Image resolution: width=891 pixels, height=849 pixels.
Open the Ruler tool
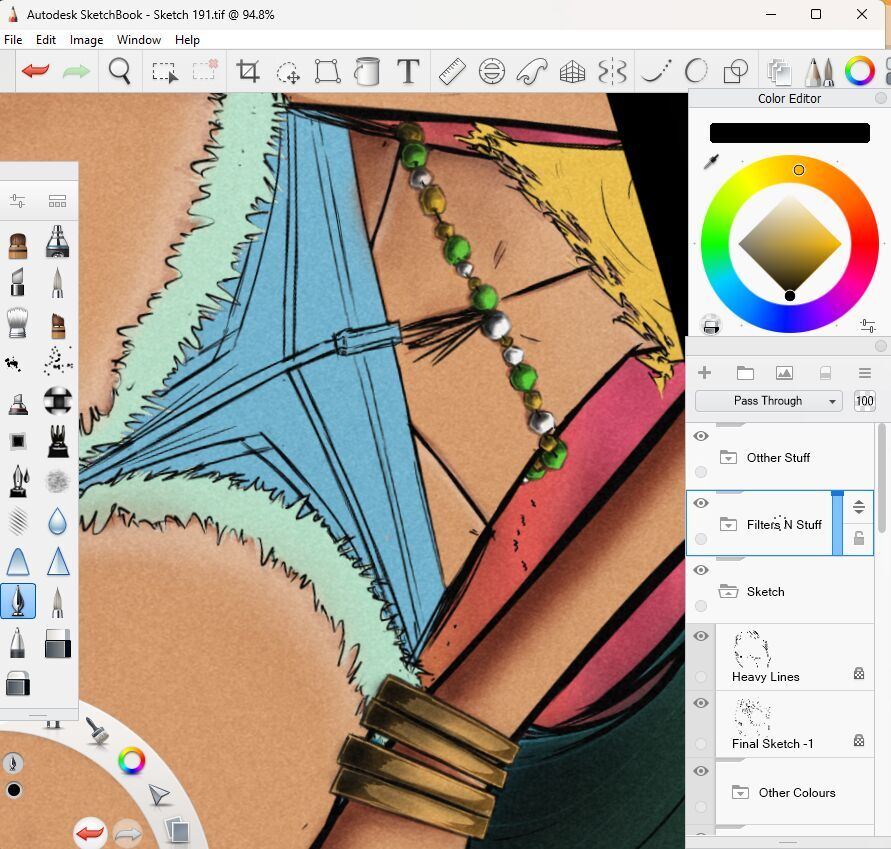click(452, 72)
